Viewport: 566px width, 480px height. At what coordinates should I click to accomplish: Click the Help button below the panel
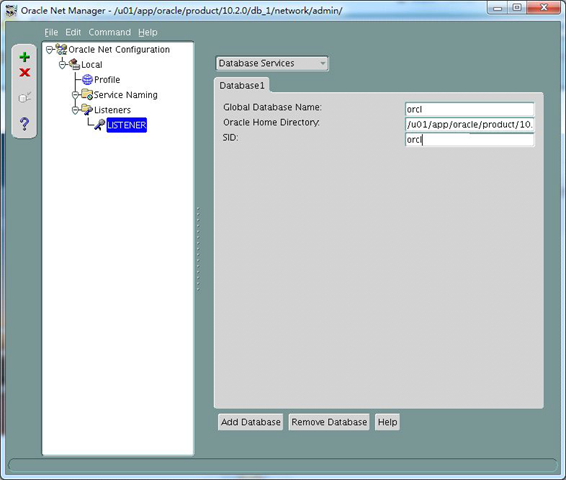[x=387, y=422]
